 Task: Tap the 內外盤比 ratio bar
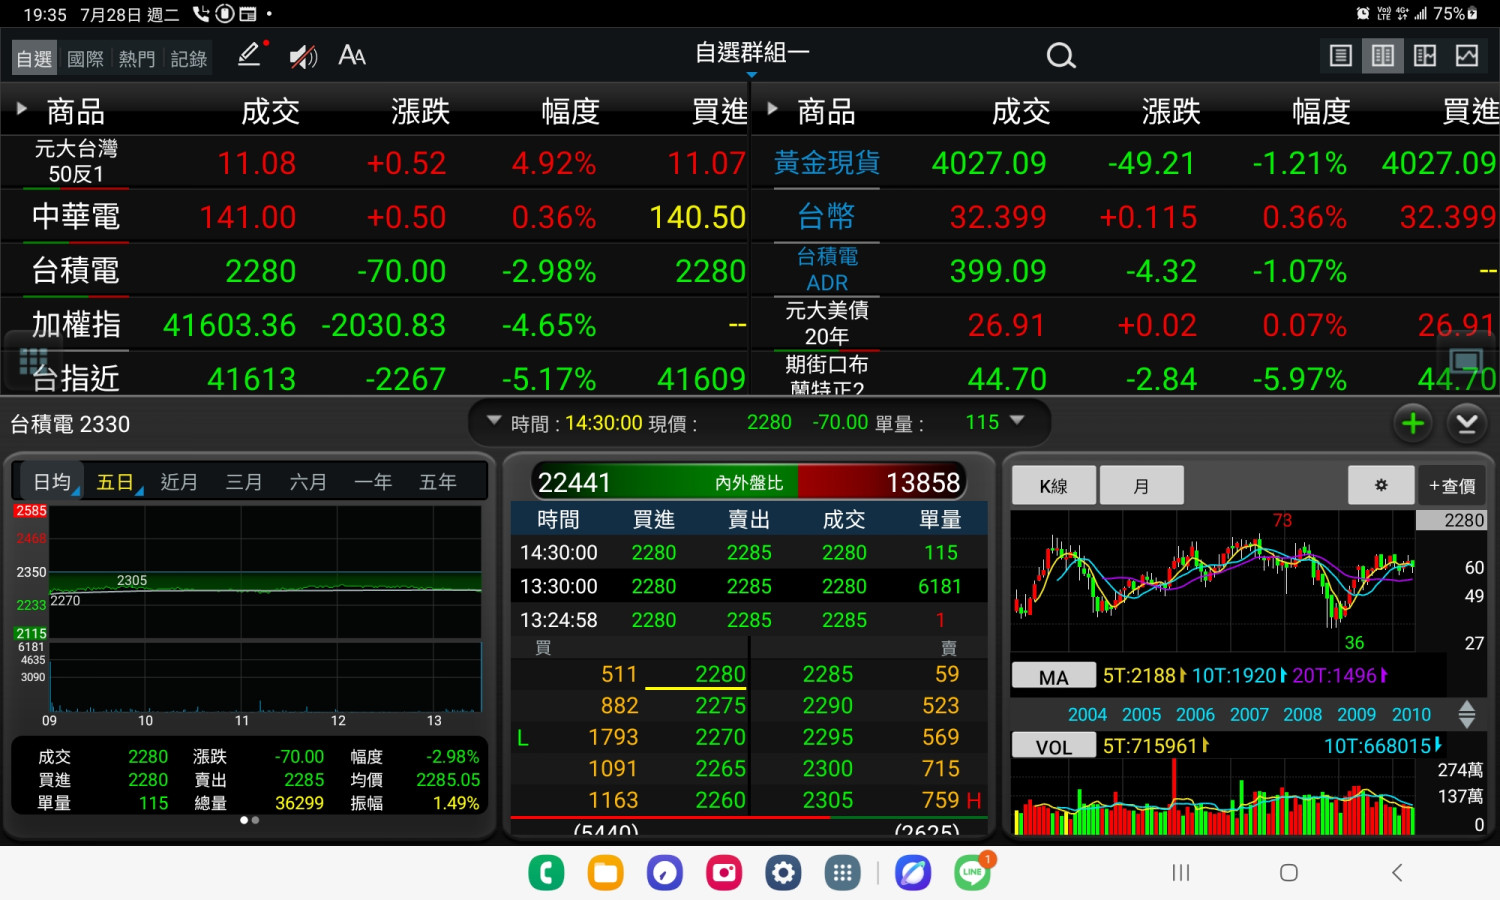point(749,482)
